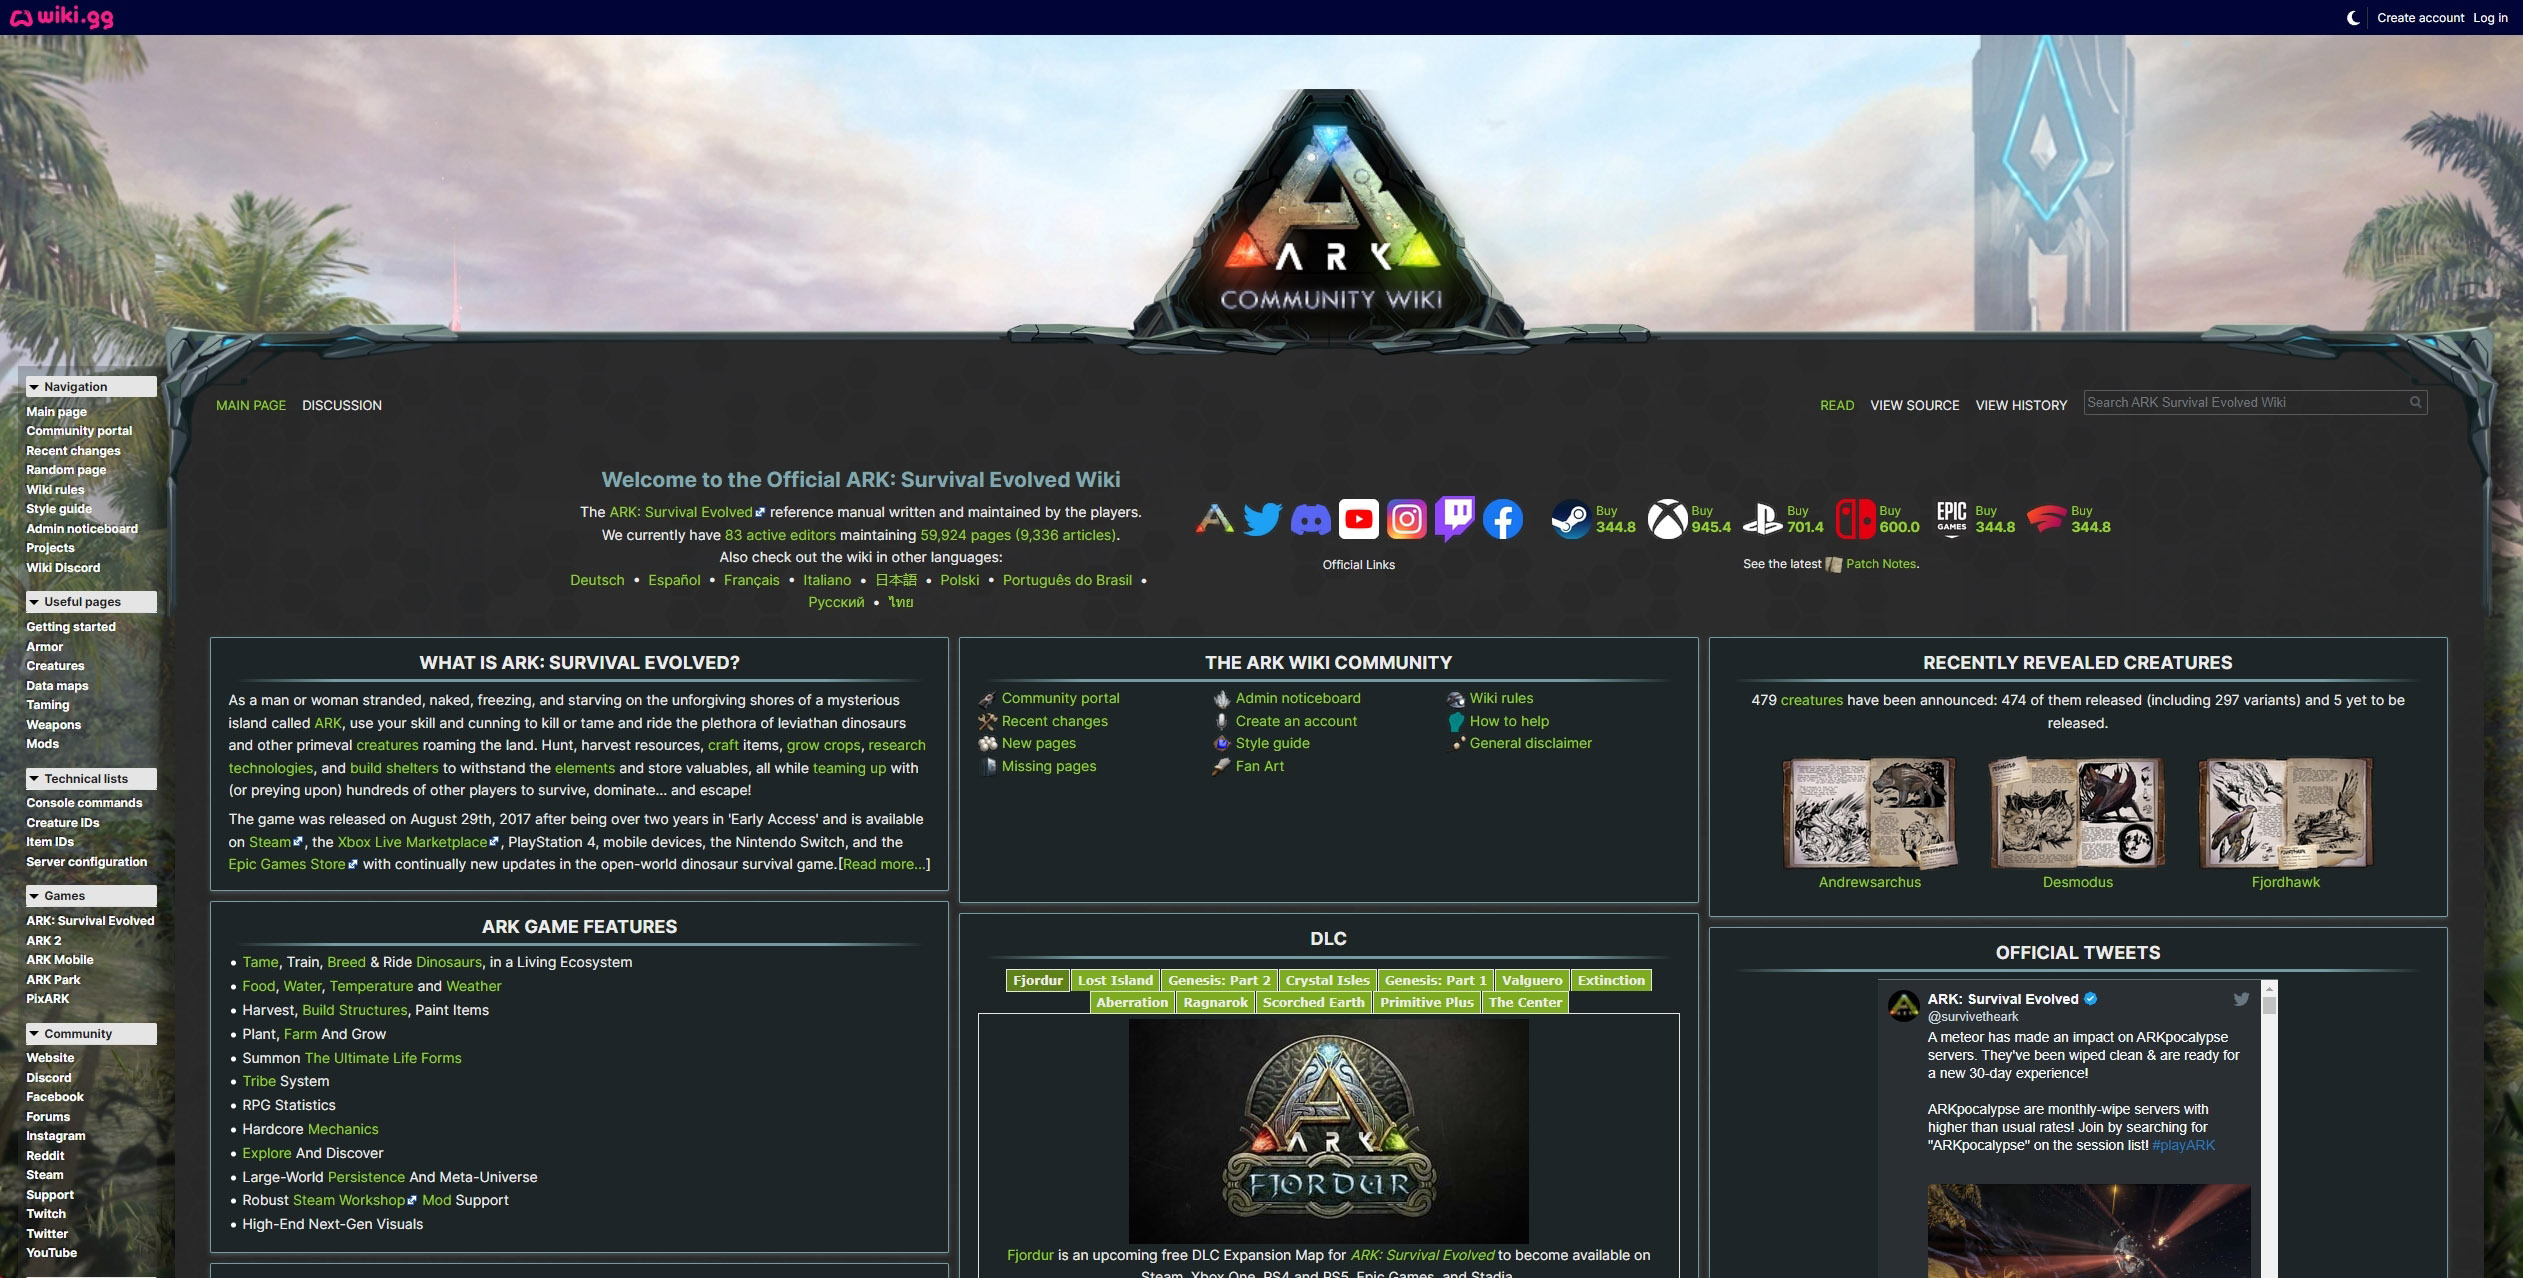This screenshot has height=1278, width=2523.
Task: Open the official YouTube icon link
Action: pos(1358,519)
